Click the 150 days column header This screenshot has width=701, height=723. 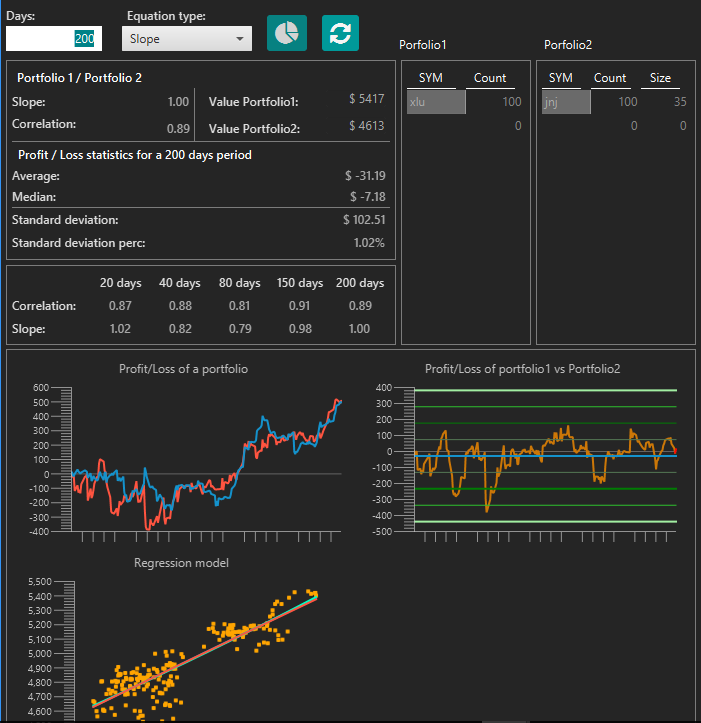coord(300,283)
